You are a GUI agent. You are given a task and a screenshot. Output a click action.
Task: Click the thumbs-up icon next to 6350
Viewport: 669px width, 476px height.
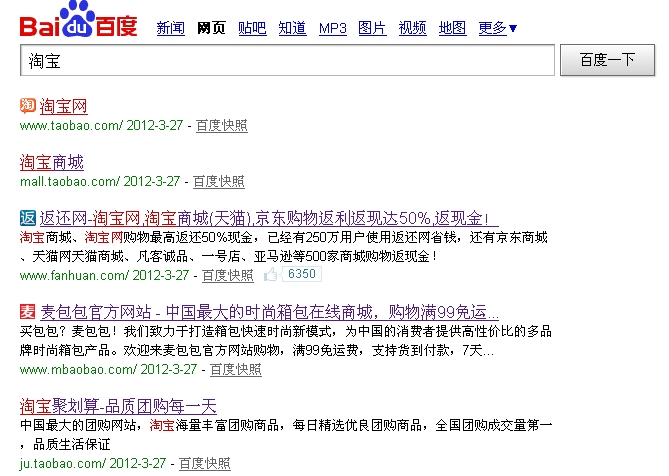click(x=271, y=274)
